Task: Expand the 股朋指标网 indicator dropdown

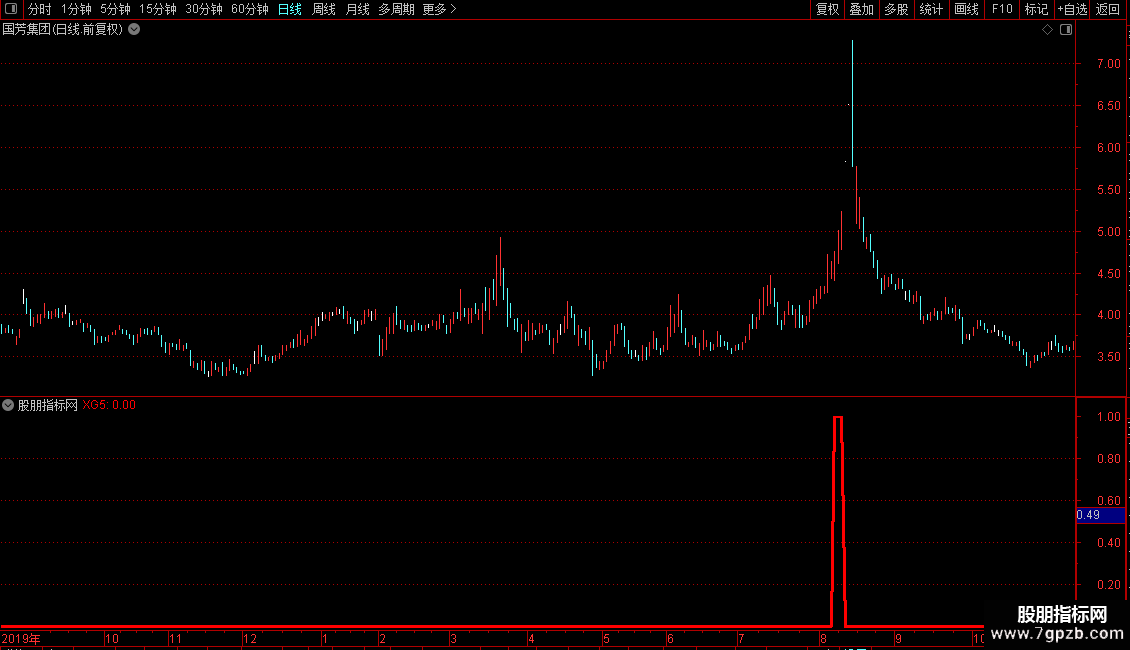Action: (8, 405)
